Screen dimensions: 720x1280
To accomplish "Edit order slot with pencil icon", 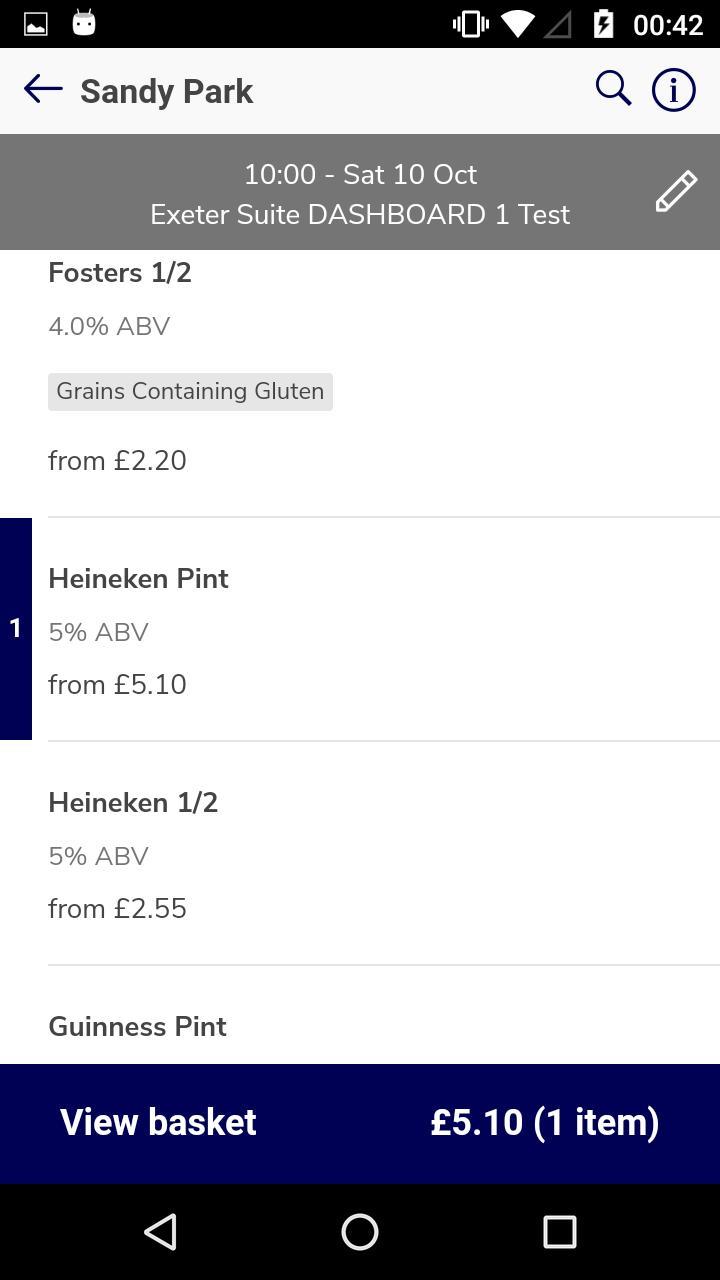I will [676, 191].
